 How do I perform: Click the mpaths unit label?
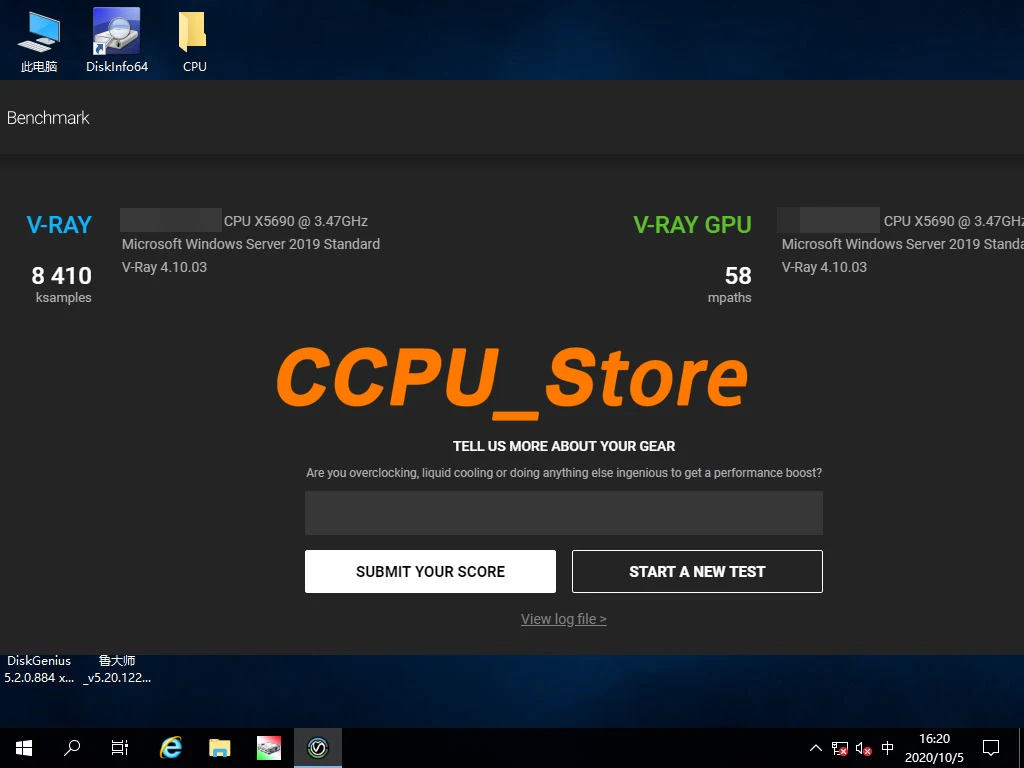[729, 298]
